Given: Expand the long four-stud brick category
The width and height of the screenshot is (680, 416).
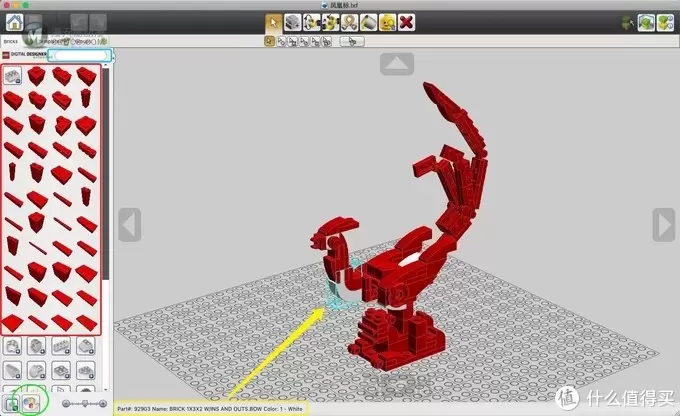Looking at the screenshot, I should point(61,347).
